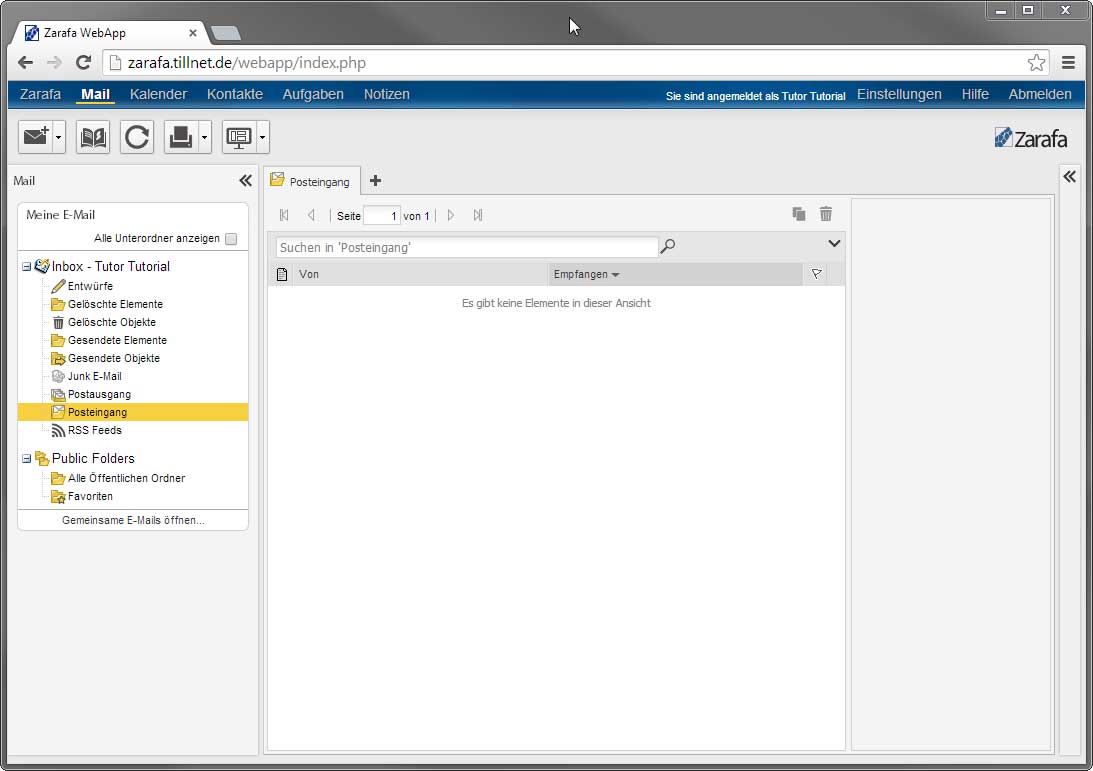Collapse the Public Folders tree
Image resolution: width=1093 pixels, height=771 pixels.
(x=26, y=459)
